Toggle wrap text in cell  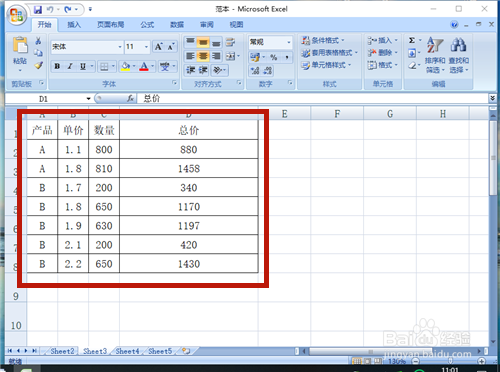230,42
